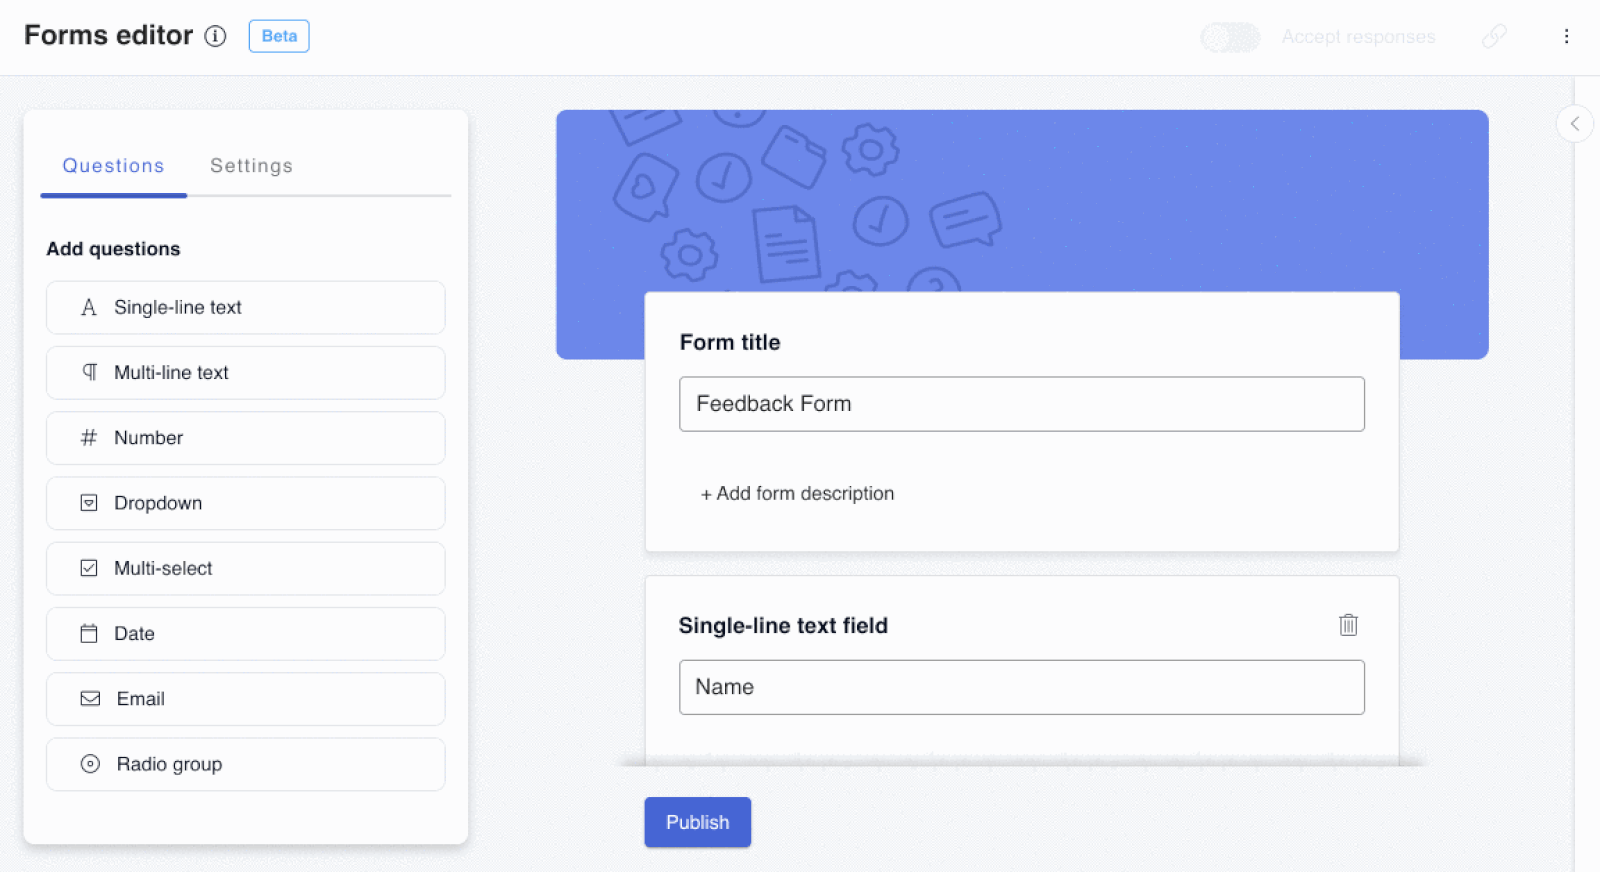Add a Dropdown question
This screenshot has height=872, width=1600.
(245, 503)
